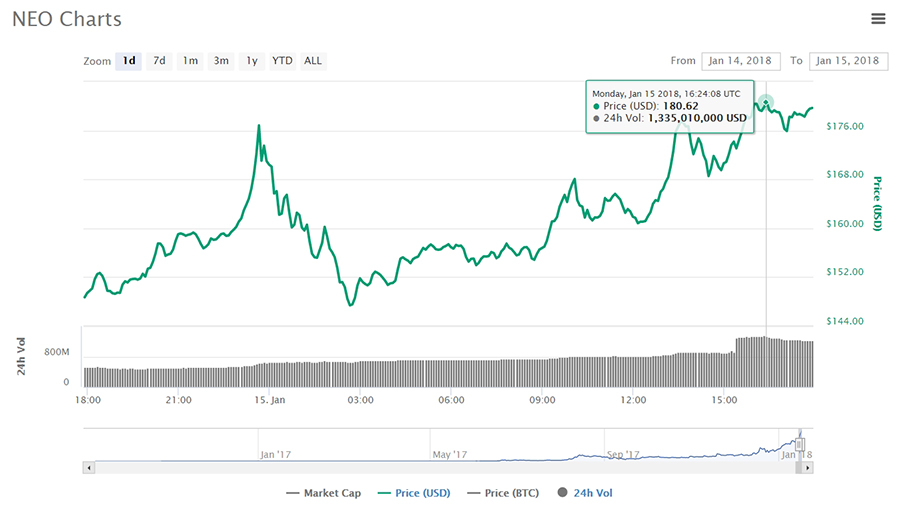Toggle the Market Cap series in legend
Image resolution: width=900 pixels, height=506 pixels.
pos(323,493)
